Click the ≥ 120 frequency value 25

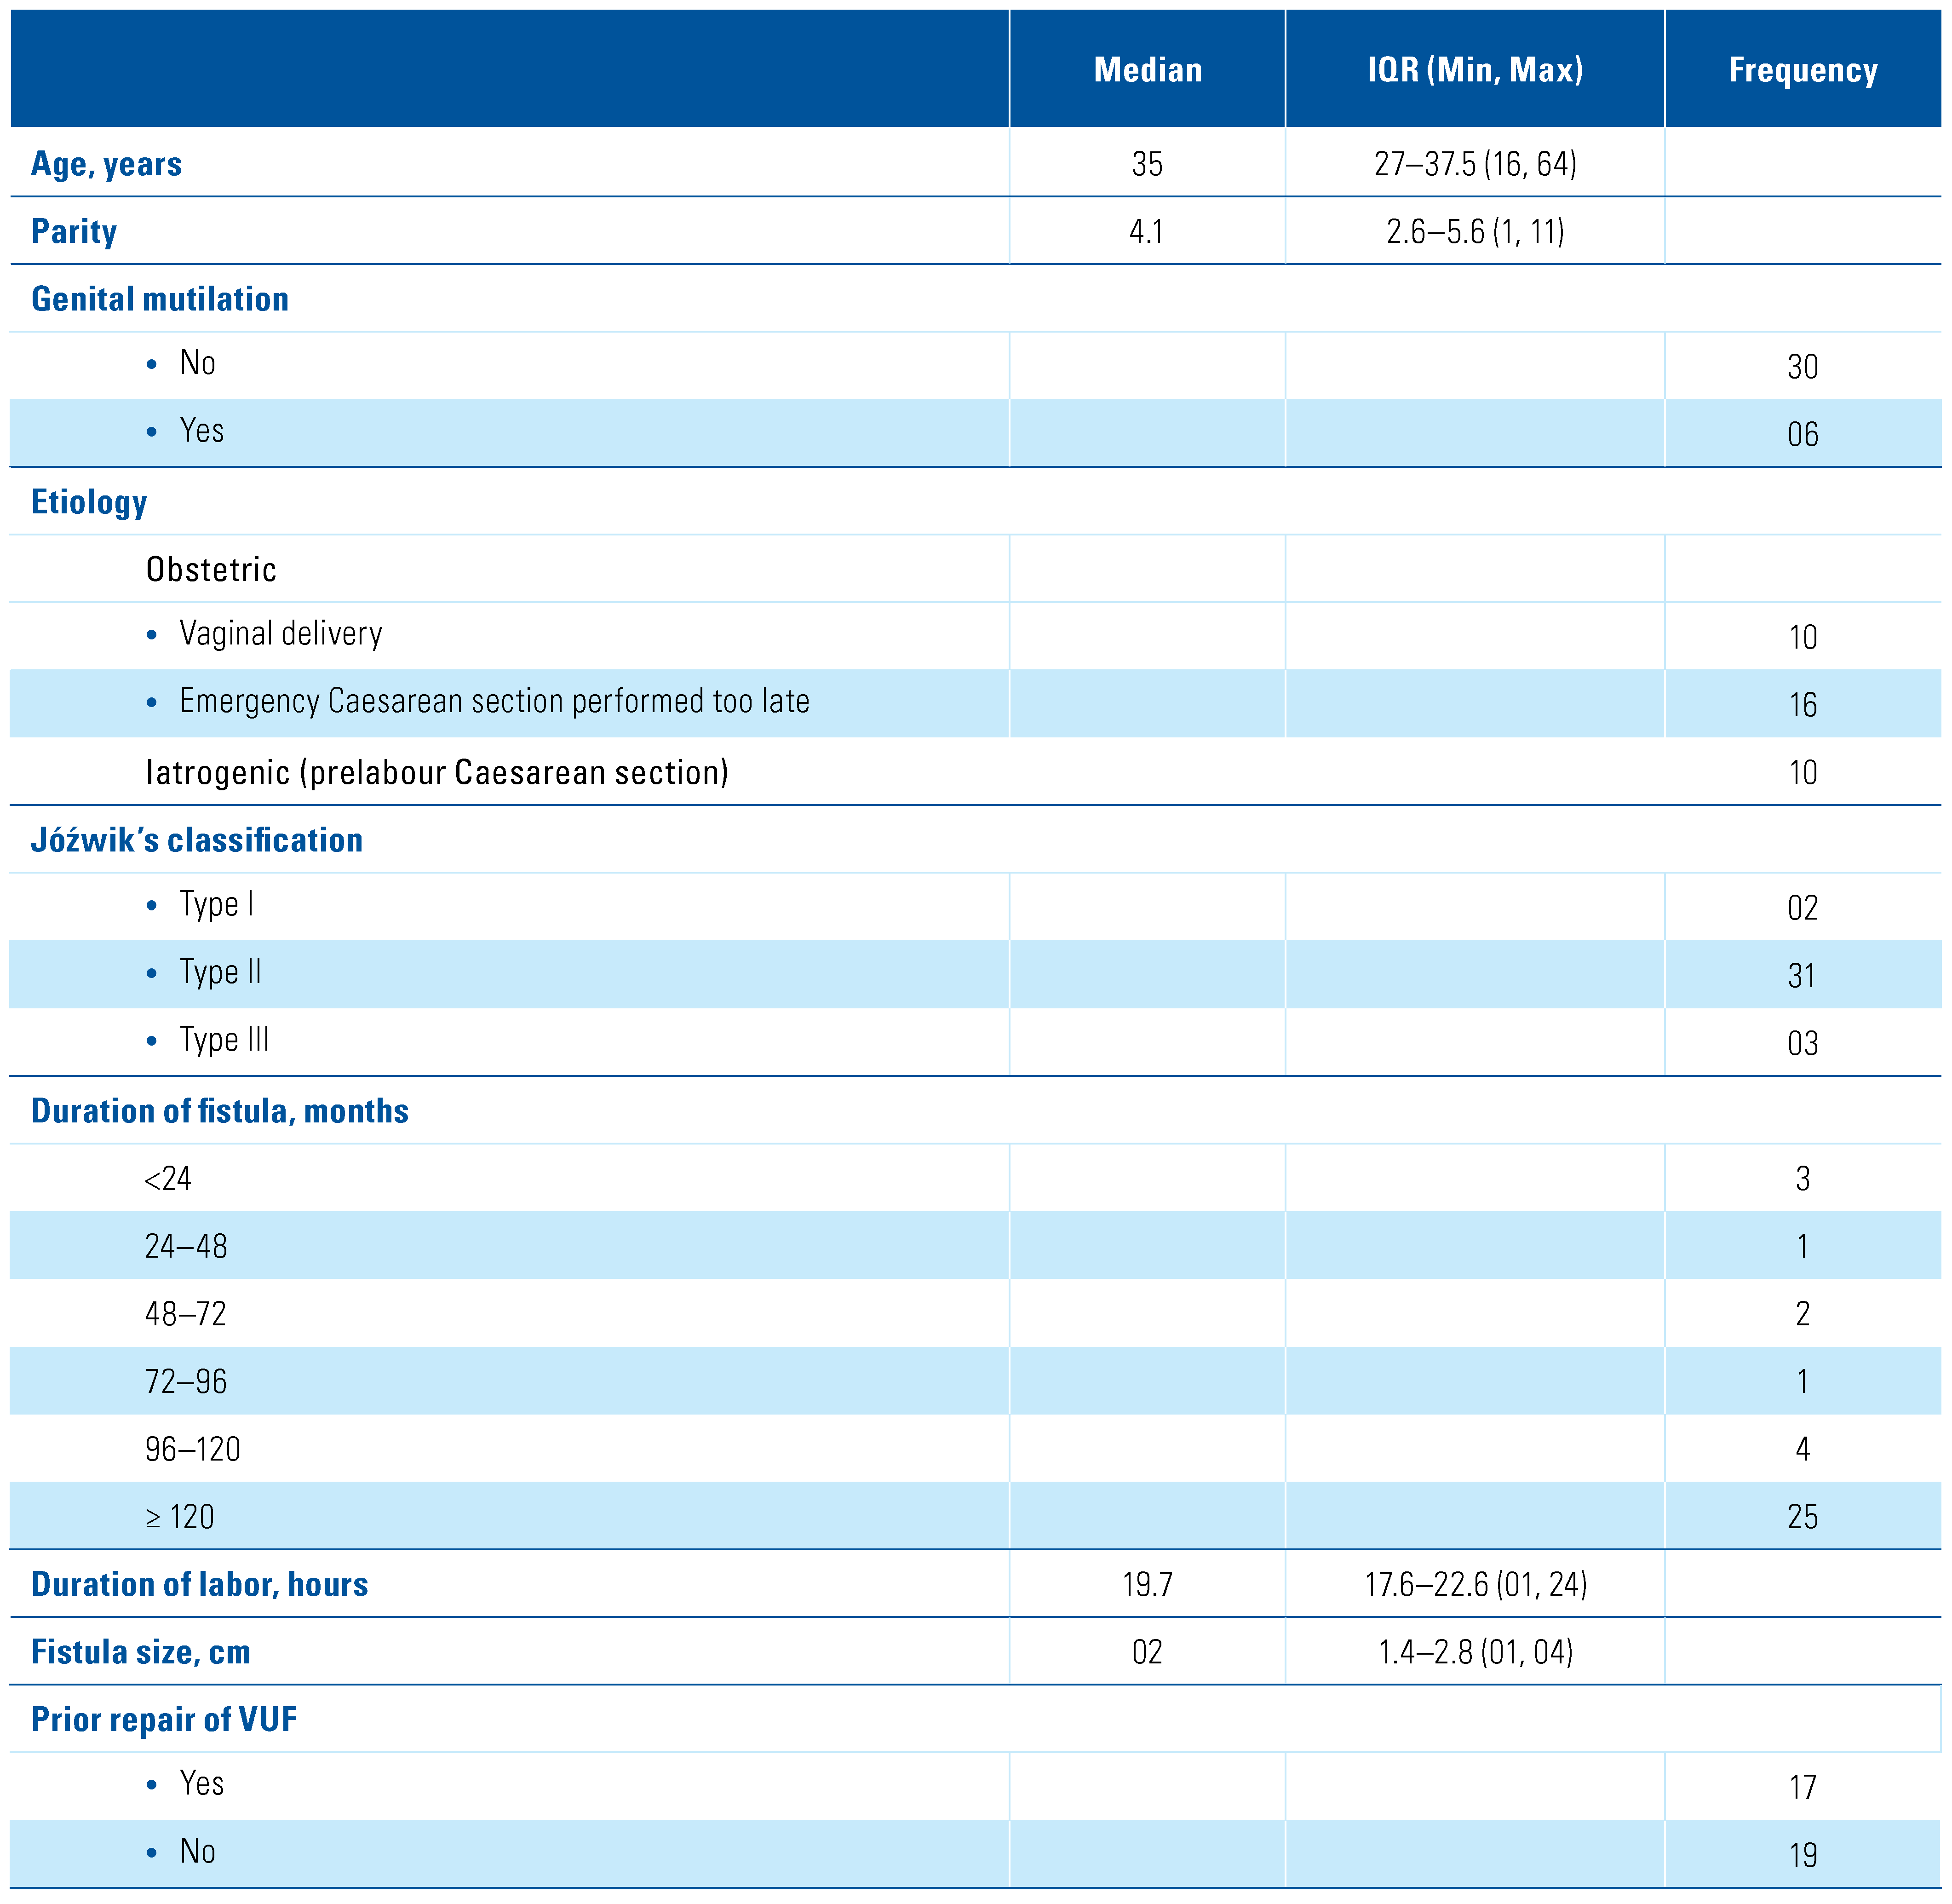point(1802,1517)
